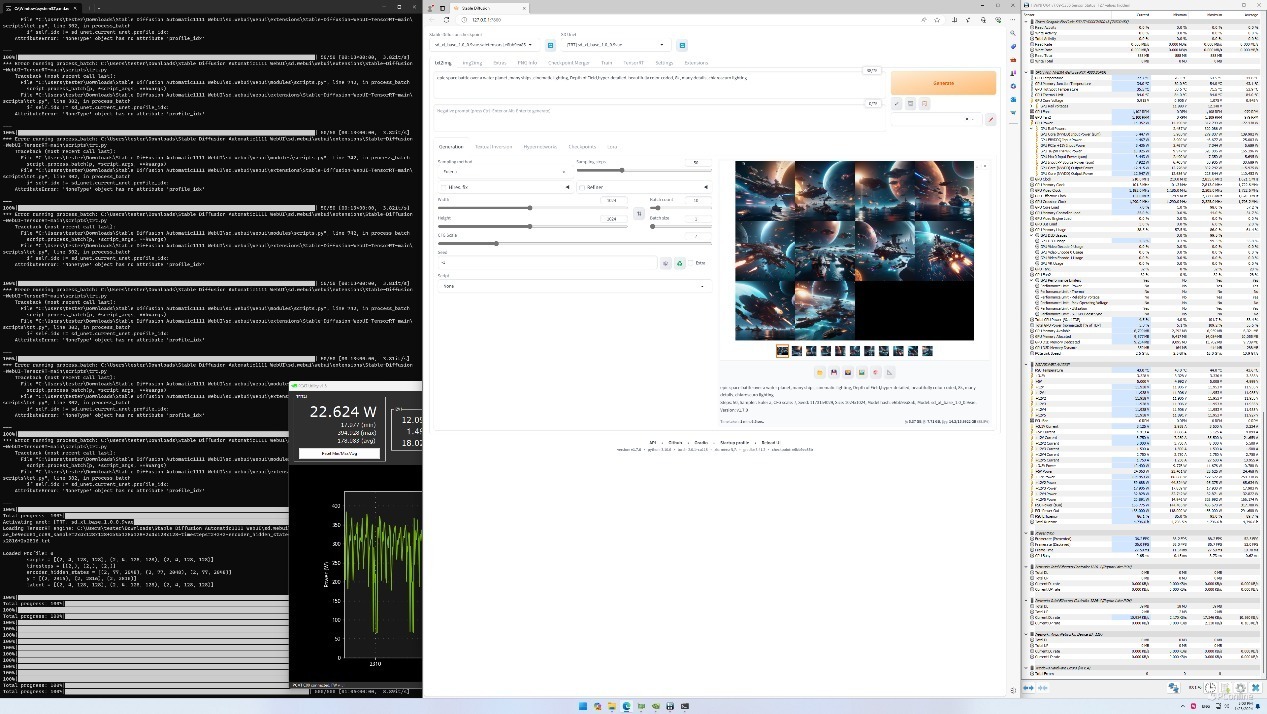Viewport: 1267px width, 714px height.
Task: Switch to the img2img tab
Action: [471, 63]
